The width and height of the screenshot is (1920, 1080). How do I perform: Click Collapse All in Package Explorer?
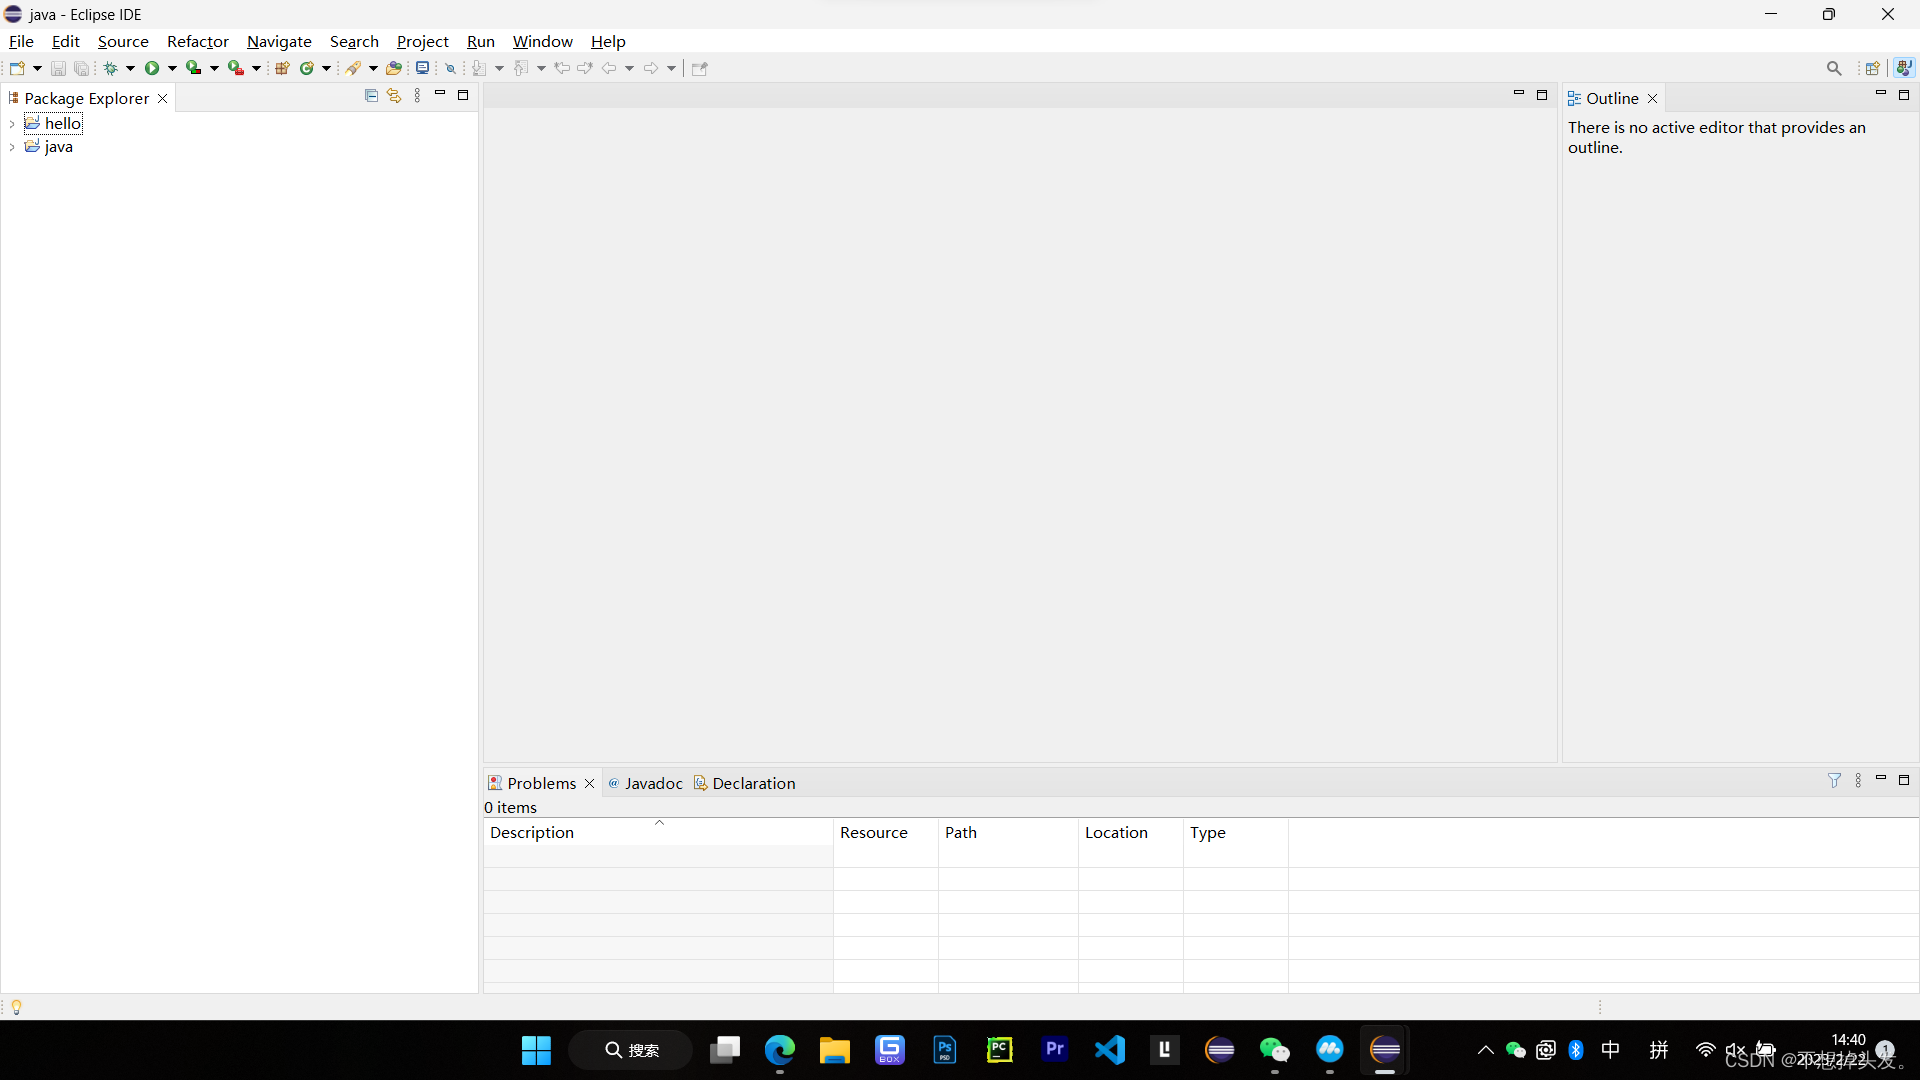(371, 96)
